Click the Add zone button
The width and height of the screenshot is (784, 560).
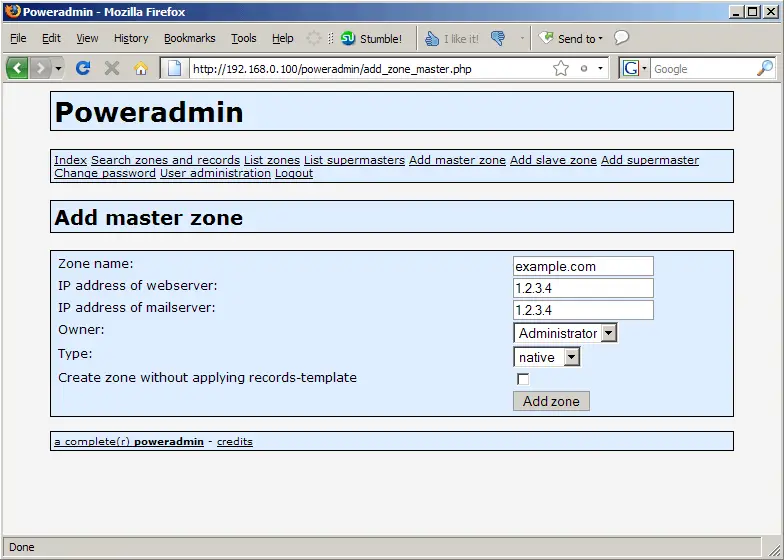tap(552, 401)
